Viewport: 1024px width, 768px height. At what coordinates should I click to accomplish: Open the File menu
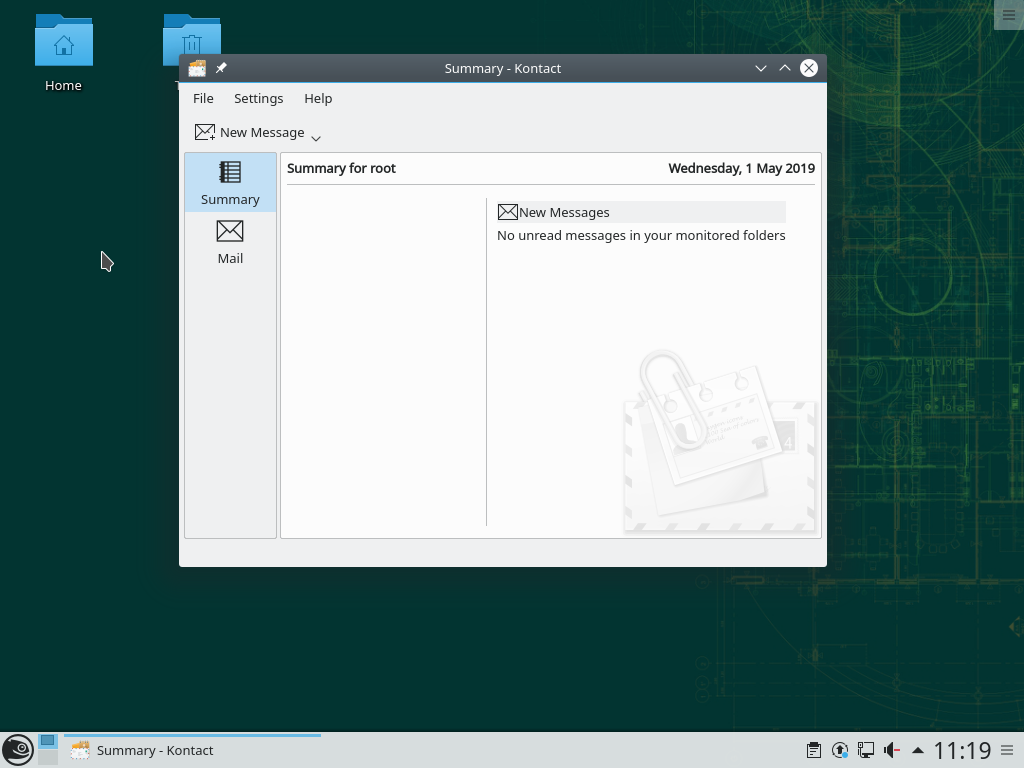[x=203, y=98]
